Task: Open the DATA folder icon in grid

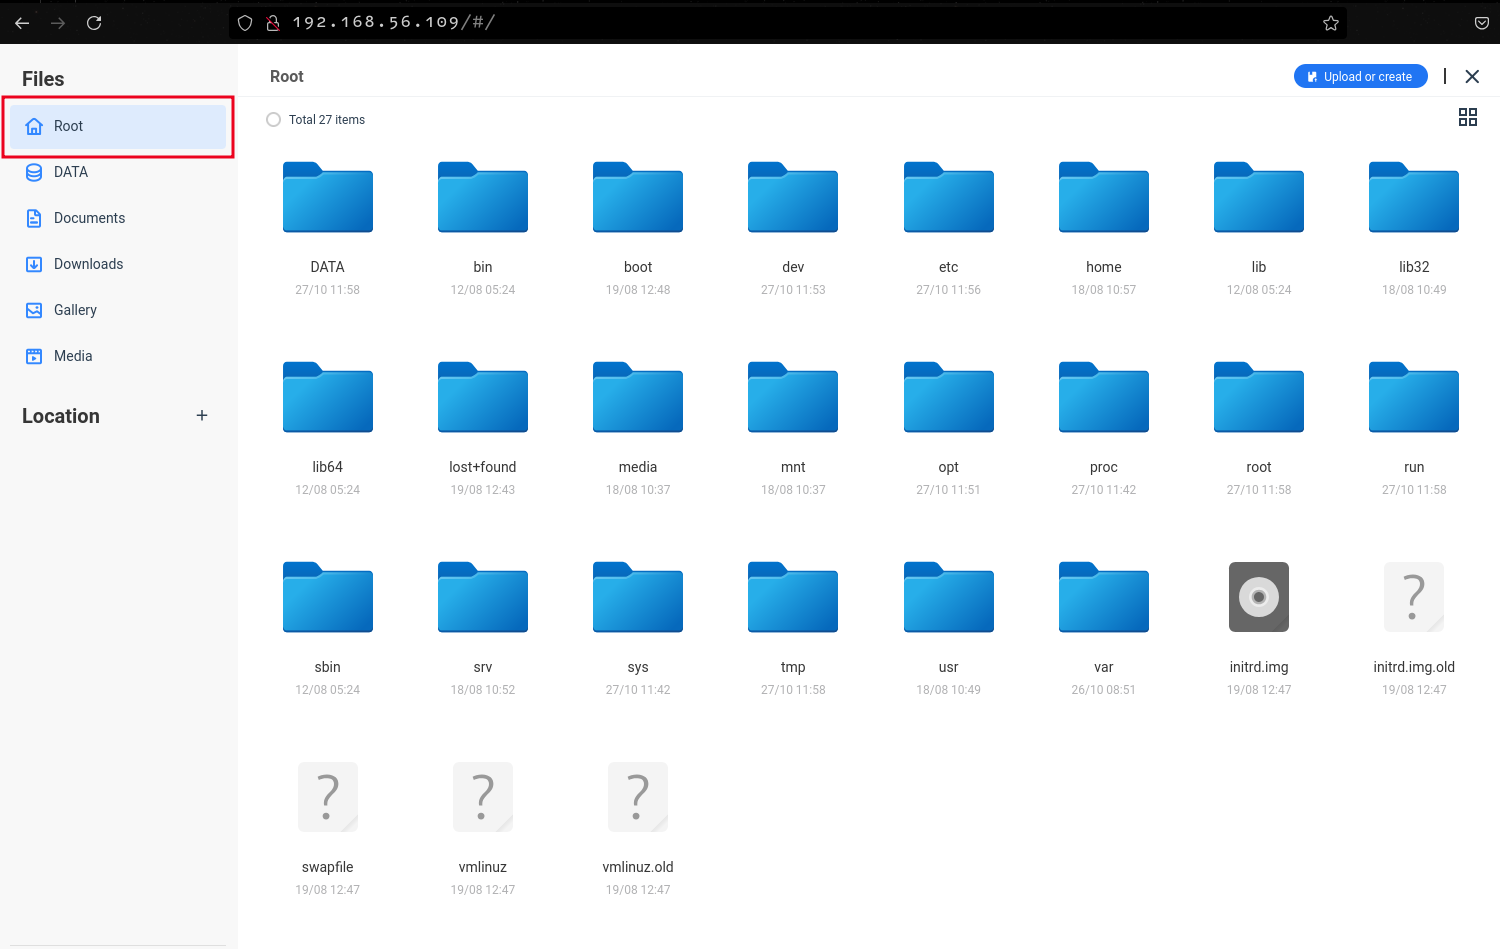Action: point(327,197)
